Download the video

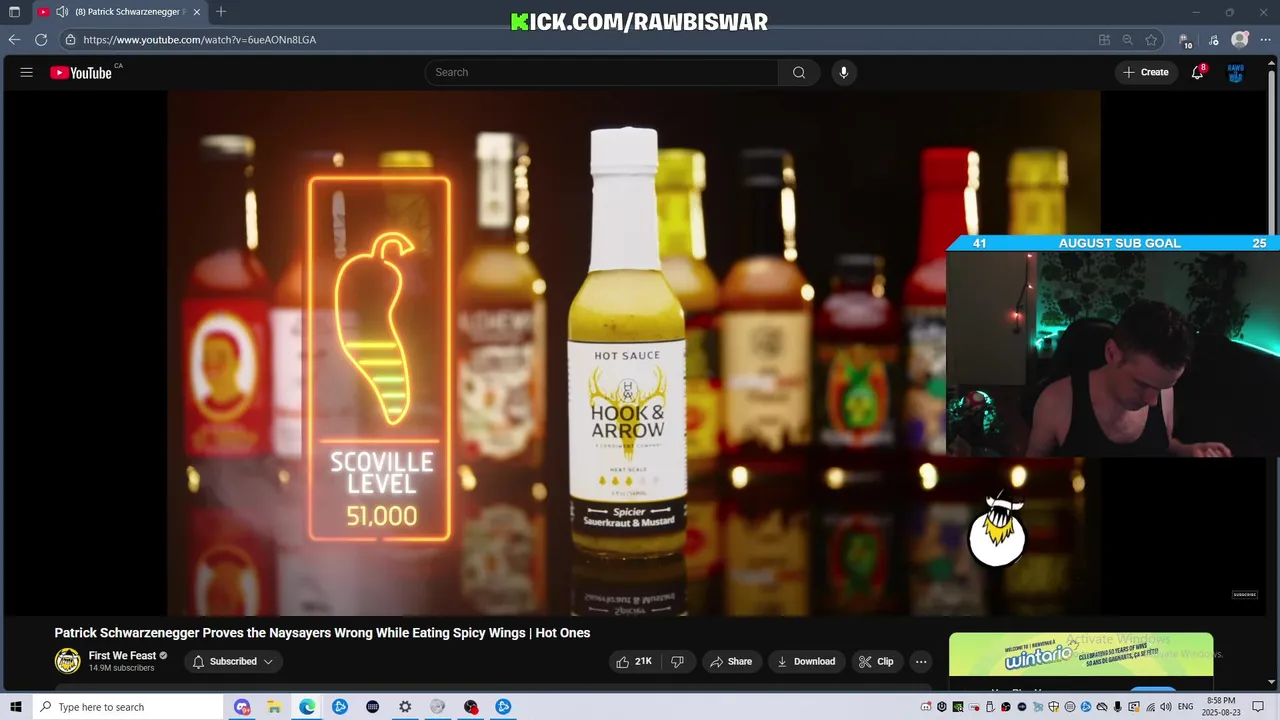[806, 661]
